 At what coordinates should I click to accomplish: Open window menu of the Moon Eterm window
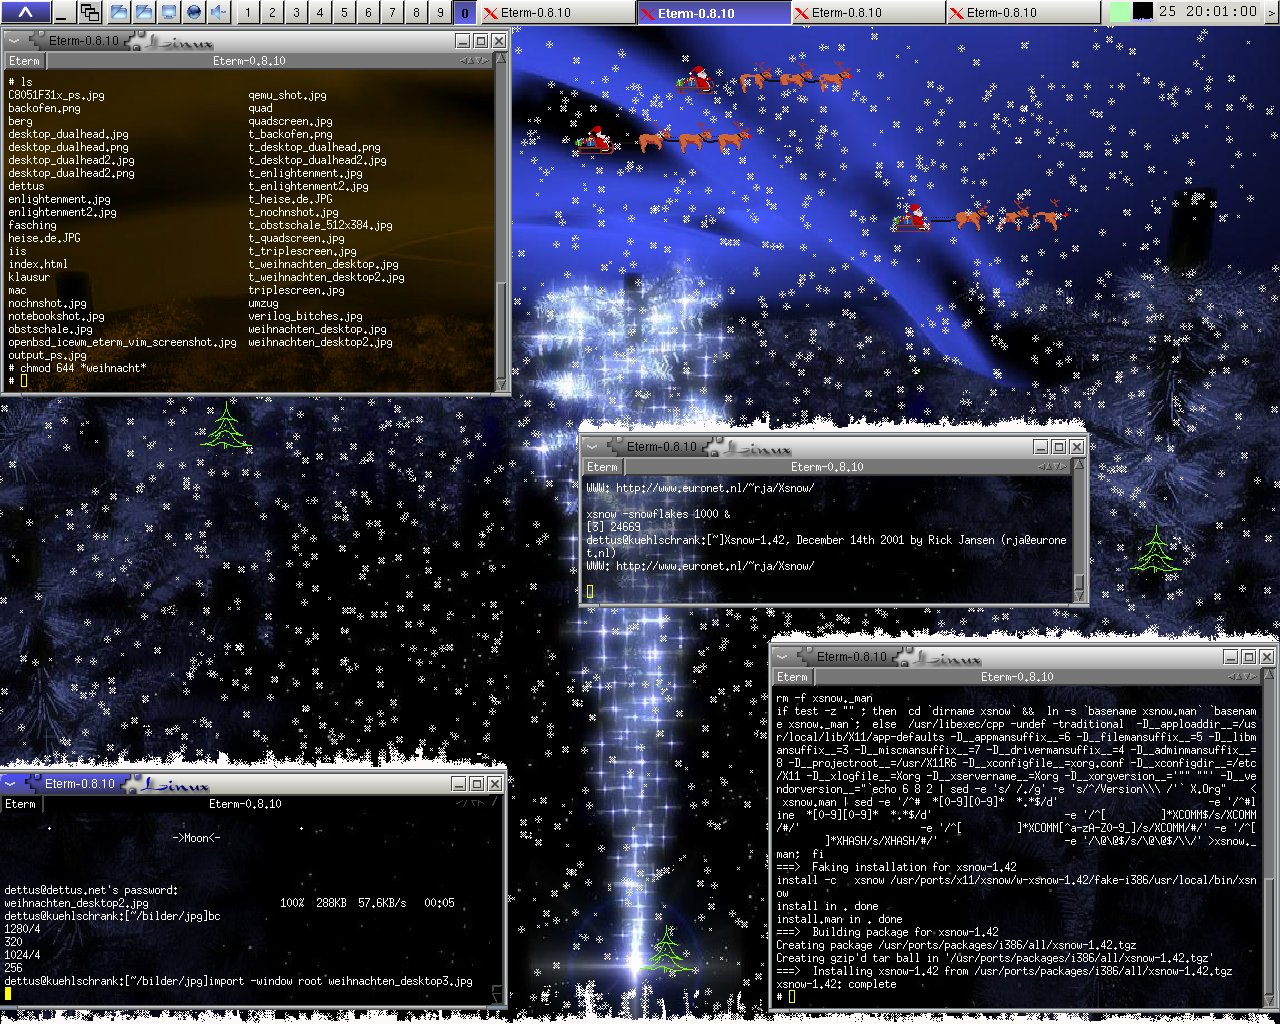click(x=10, y=784)
